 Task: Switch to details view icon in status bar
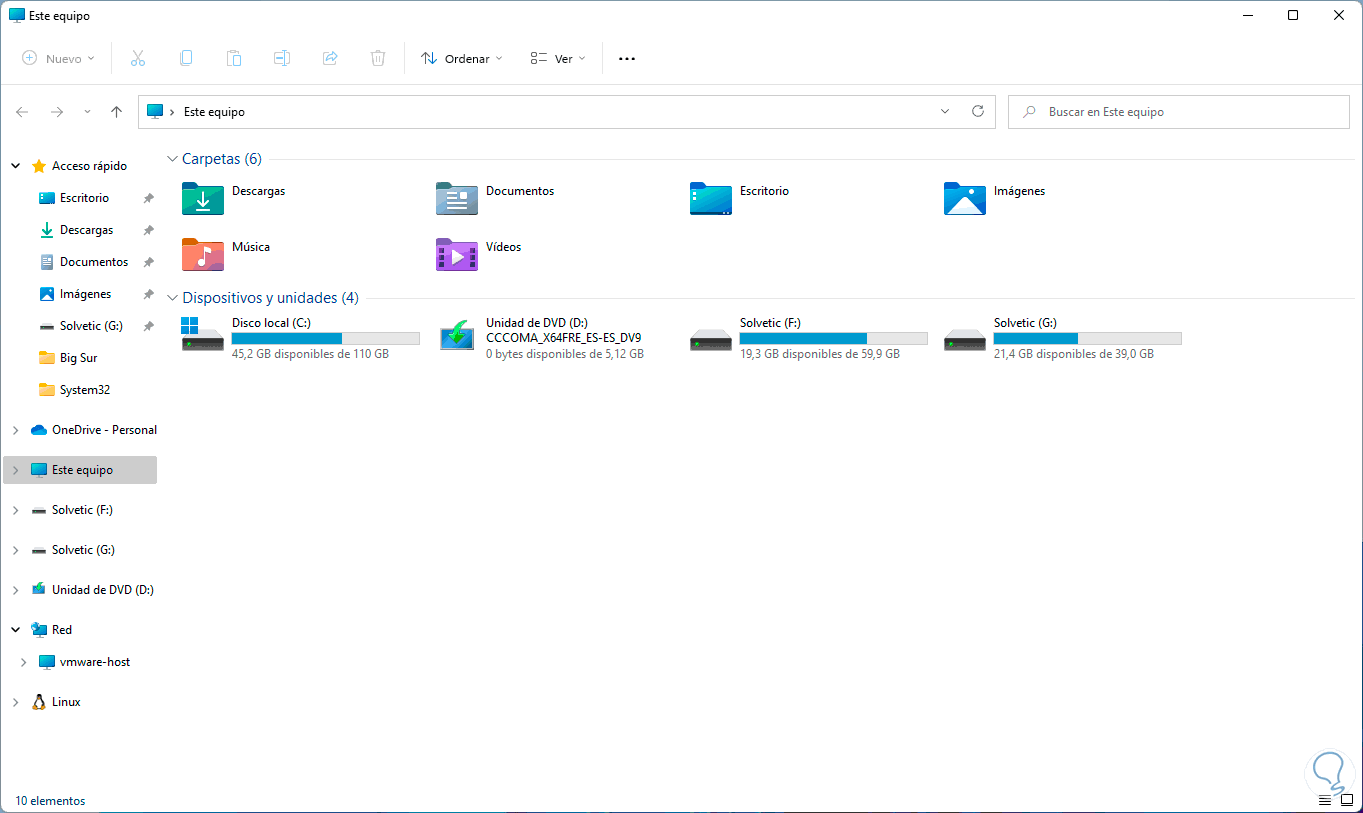pos(1325,800)
